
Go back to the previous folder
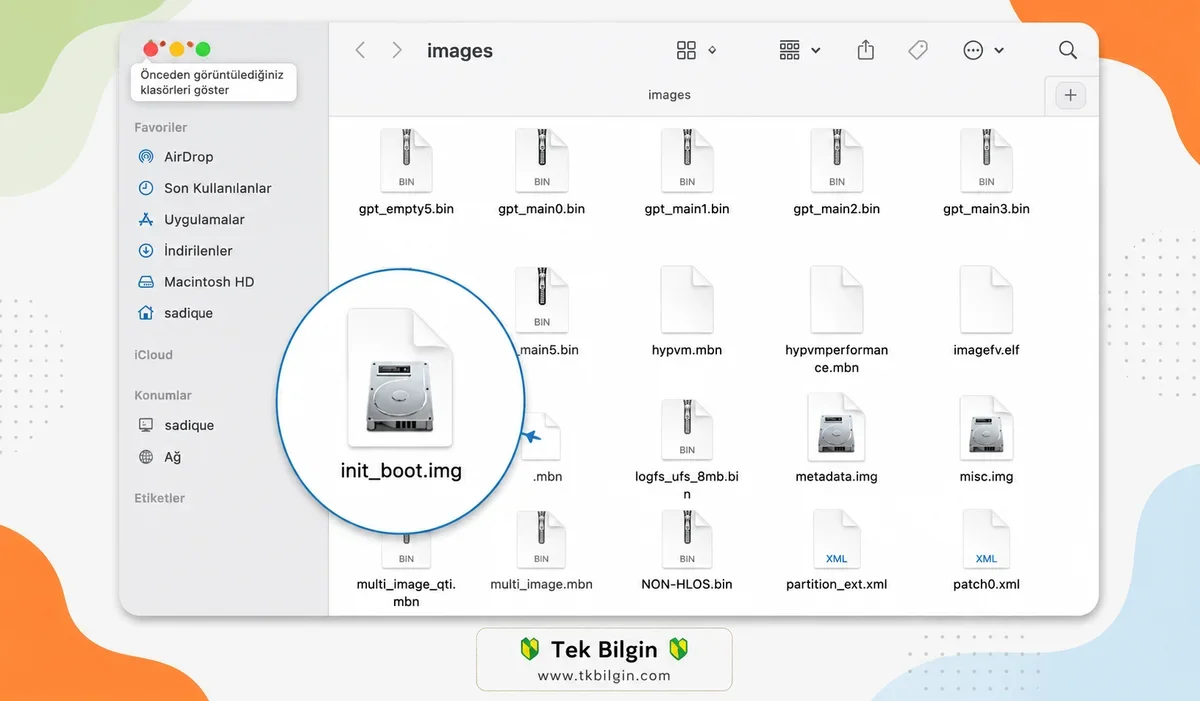click(x=361, y=50)
